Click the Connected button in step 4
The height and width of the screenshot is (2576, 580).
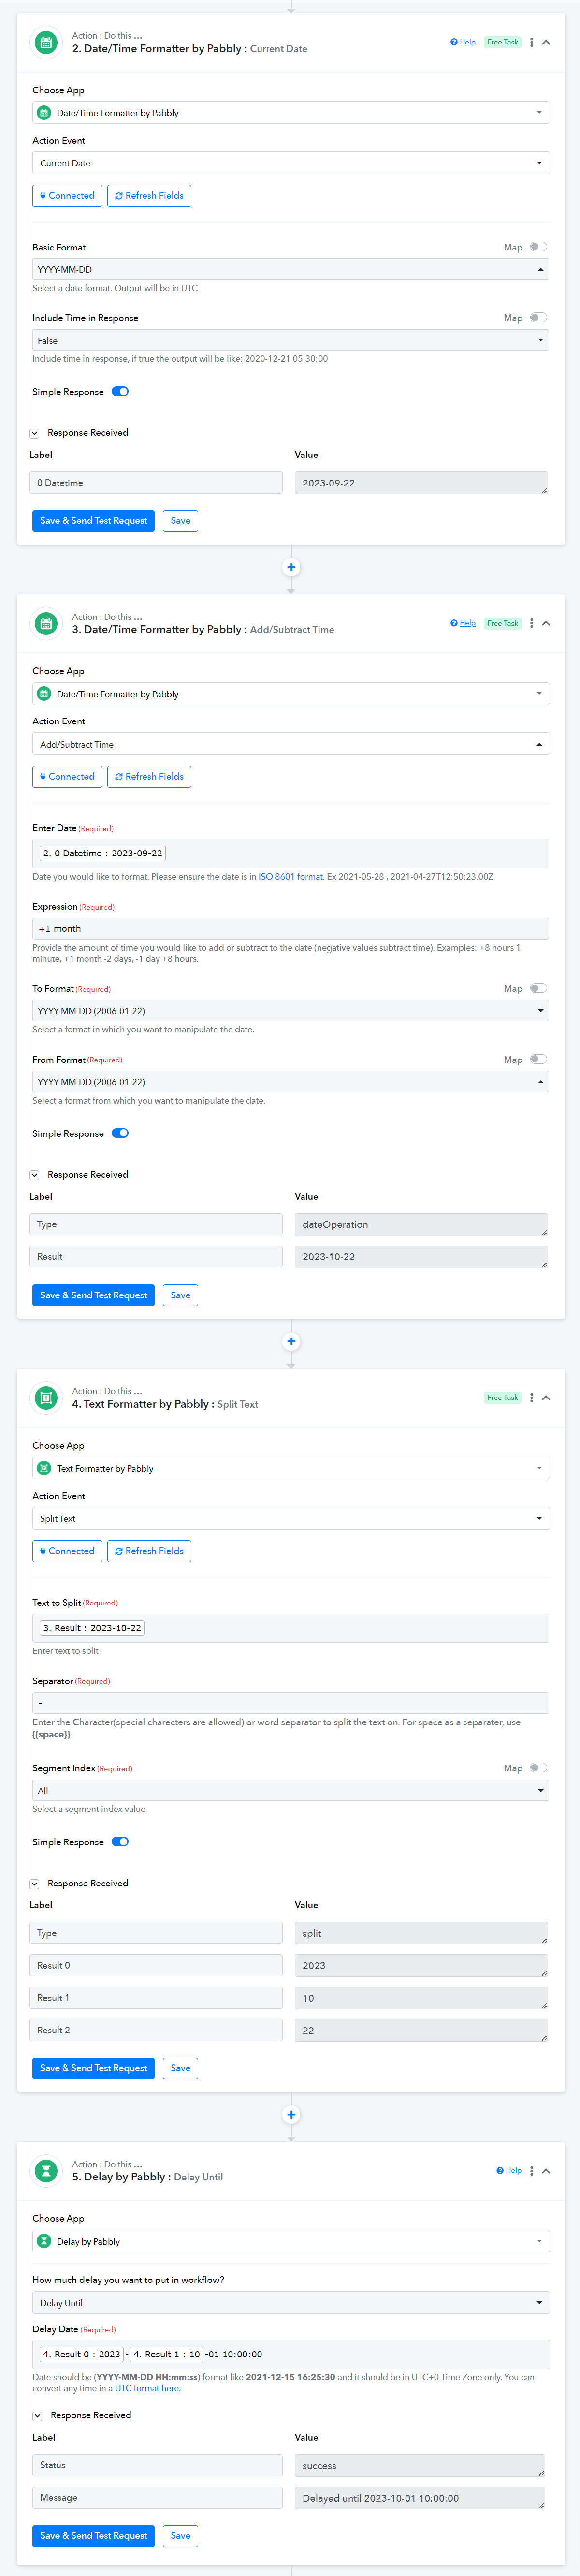point(67,1551)
